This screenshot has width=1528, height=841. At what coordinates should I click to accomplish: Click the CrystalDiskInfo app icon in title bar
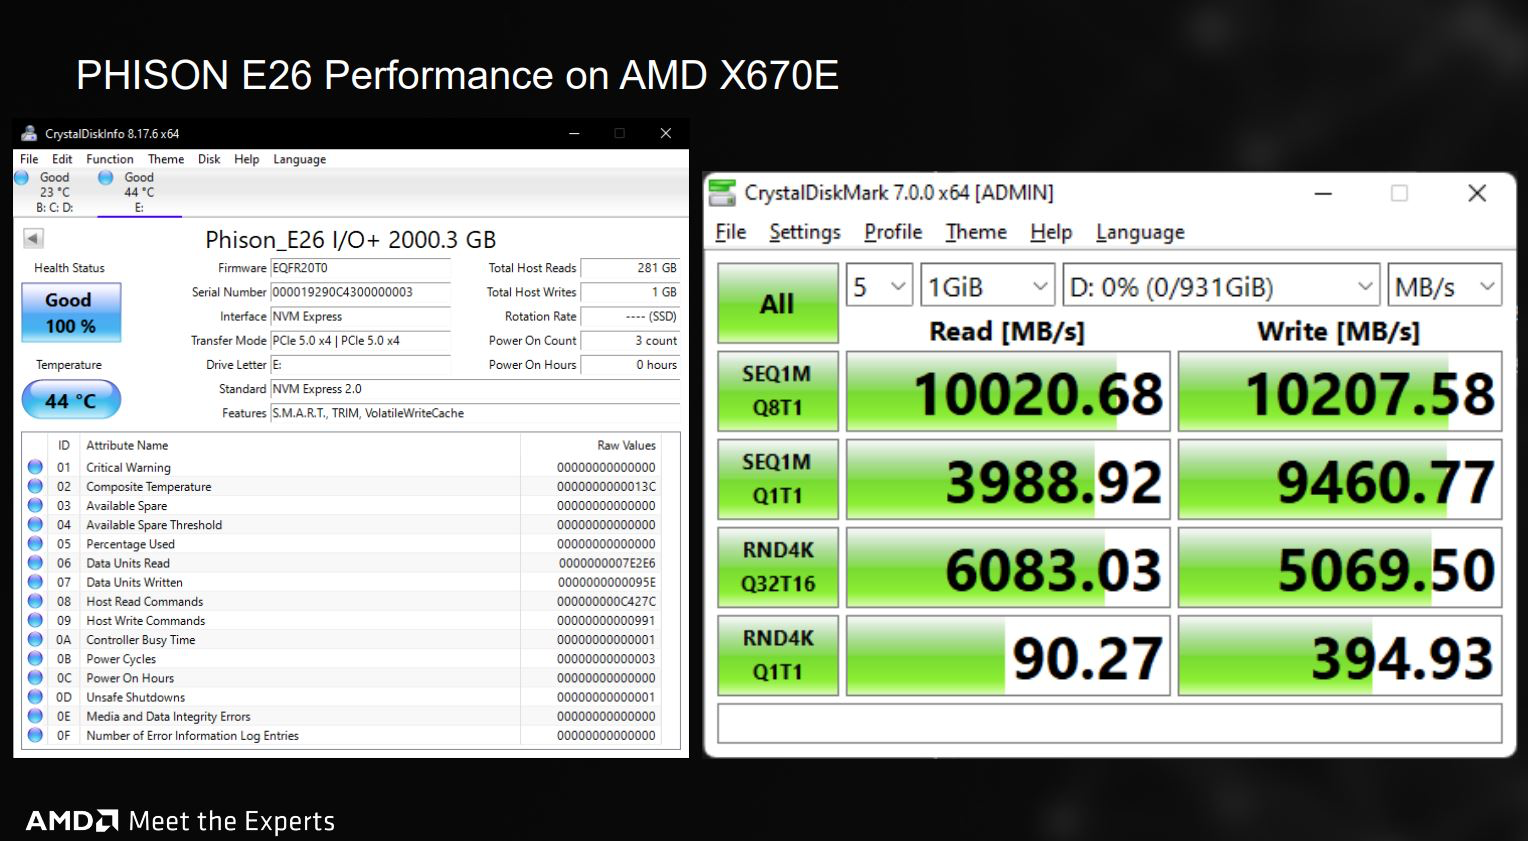(x=29, y=133)
